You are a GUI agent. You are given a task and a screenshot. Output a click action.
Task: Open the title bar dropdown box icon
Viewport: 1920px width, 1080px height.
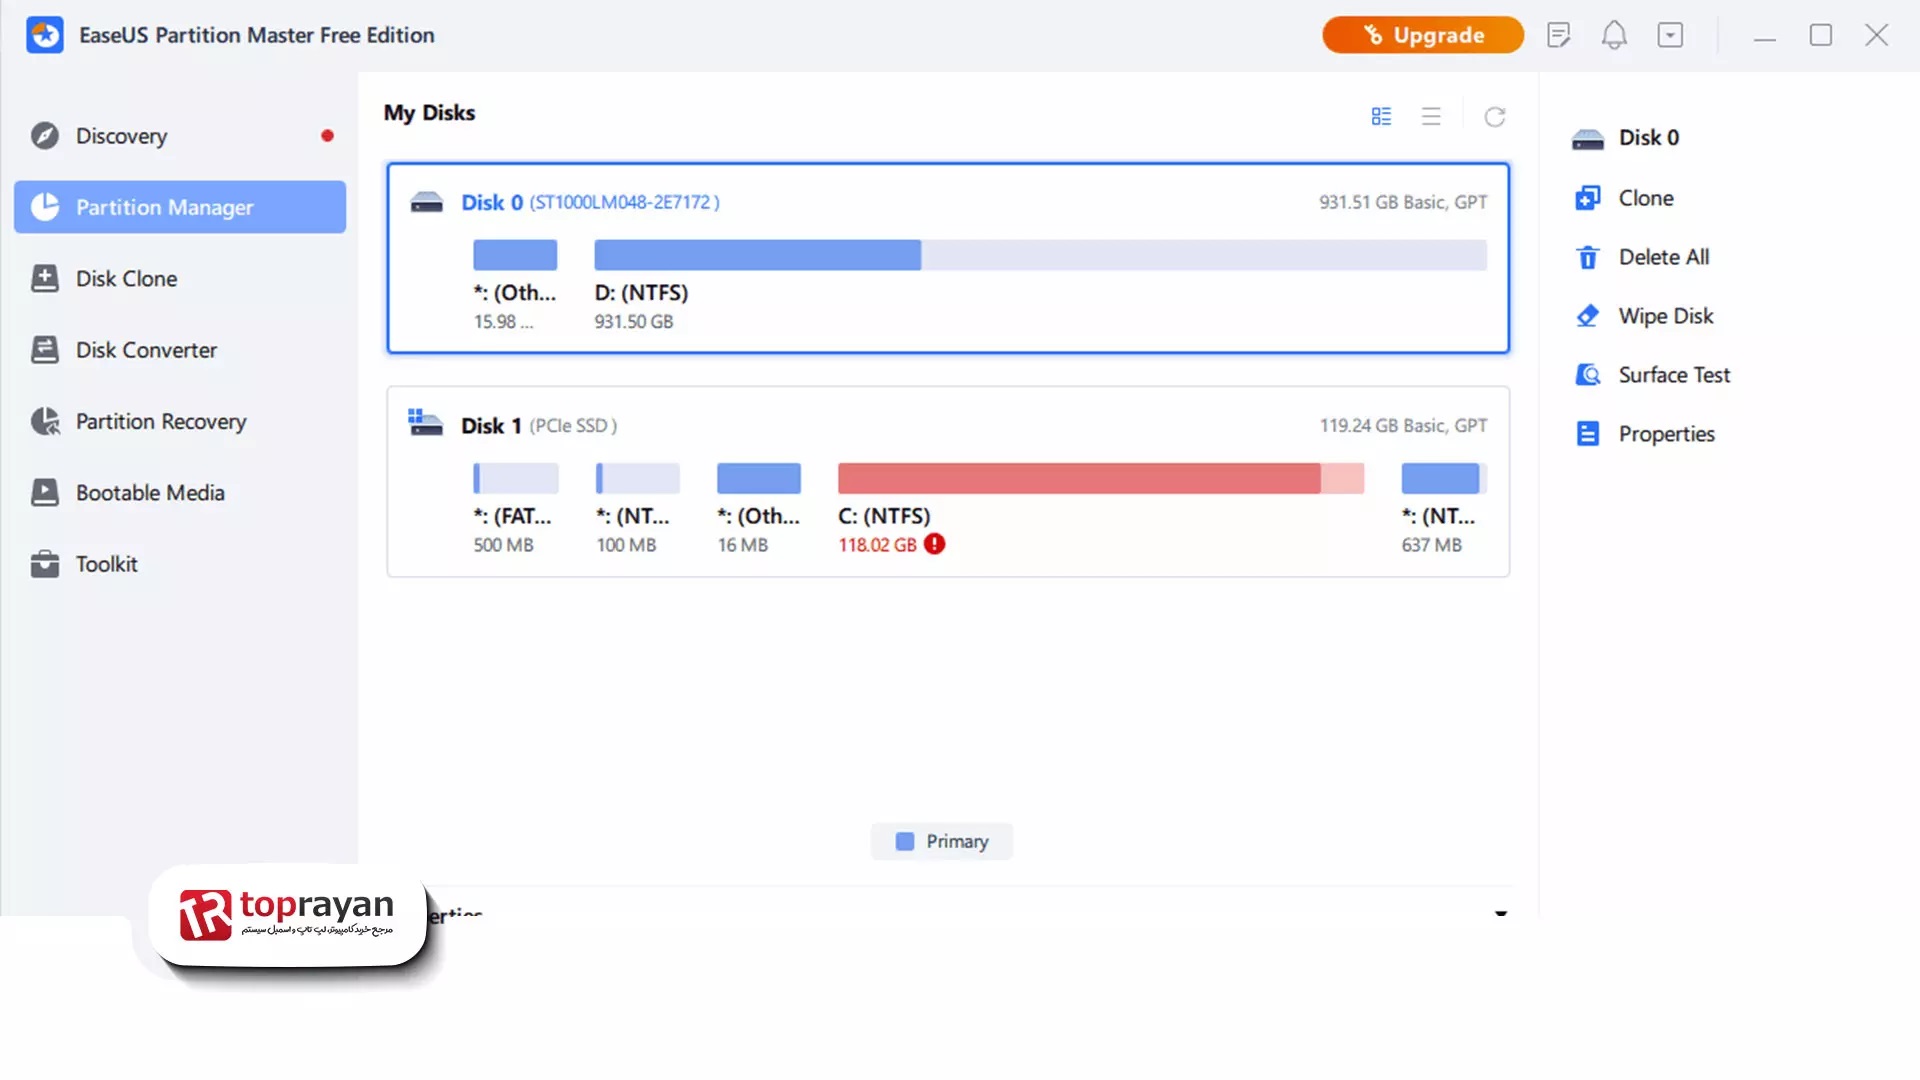coord(1670,35)
